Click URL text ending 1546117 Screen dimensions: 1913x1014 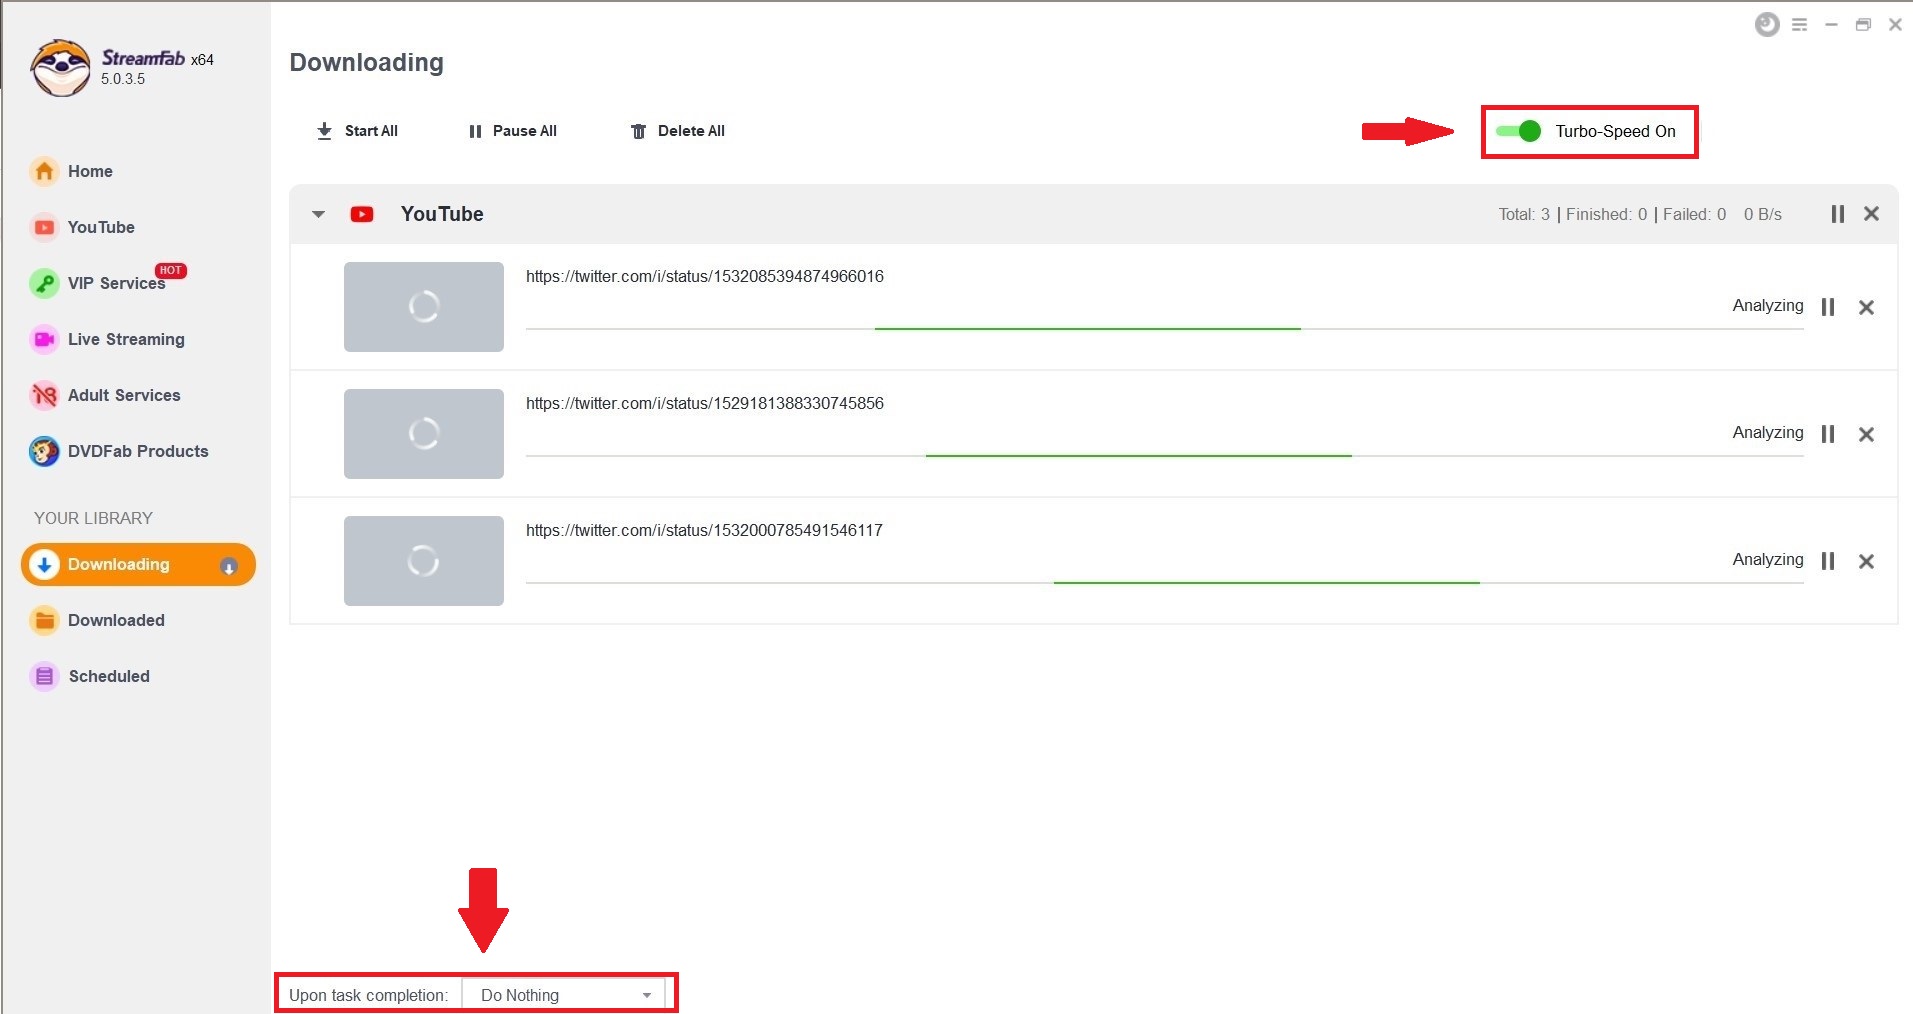click(704, 530)
